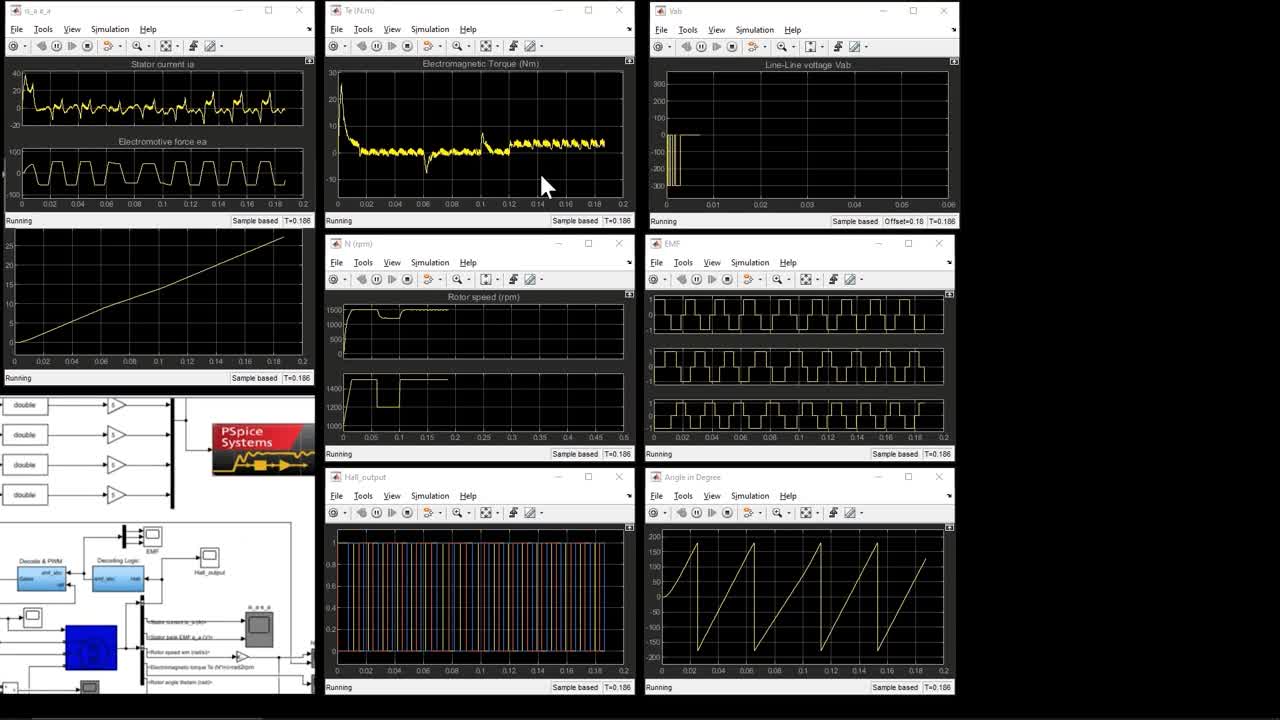Stop simulation from Vab scope toolbar
Screen dimensions: 1280x720
[732, 46]
